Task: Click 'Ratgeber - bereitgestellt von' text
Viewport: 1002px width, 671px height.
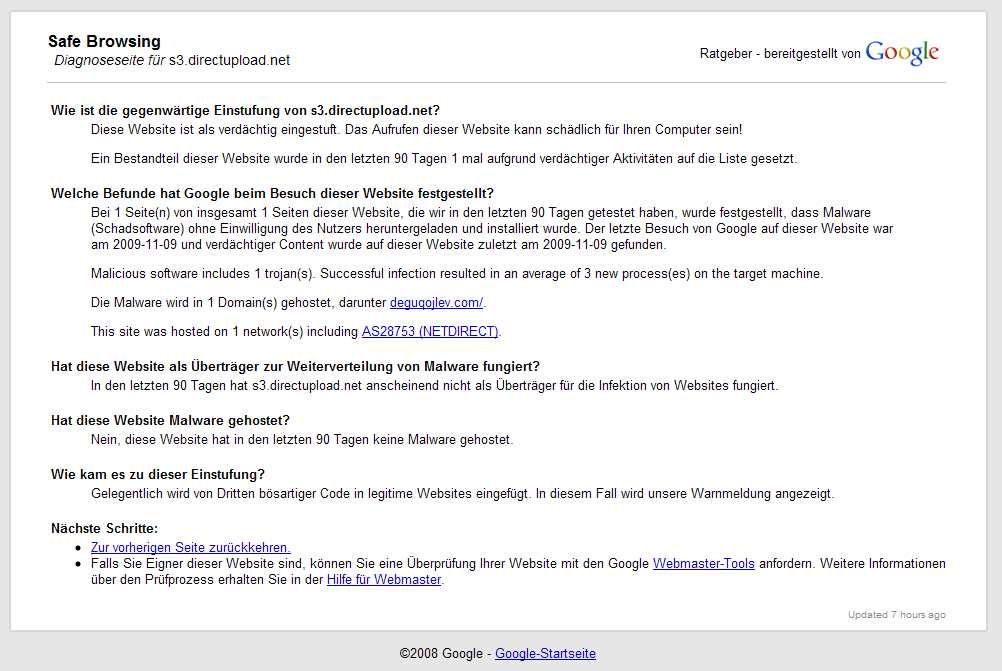Action: (780, 54)
